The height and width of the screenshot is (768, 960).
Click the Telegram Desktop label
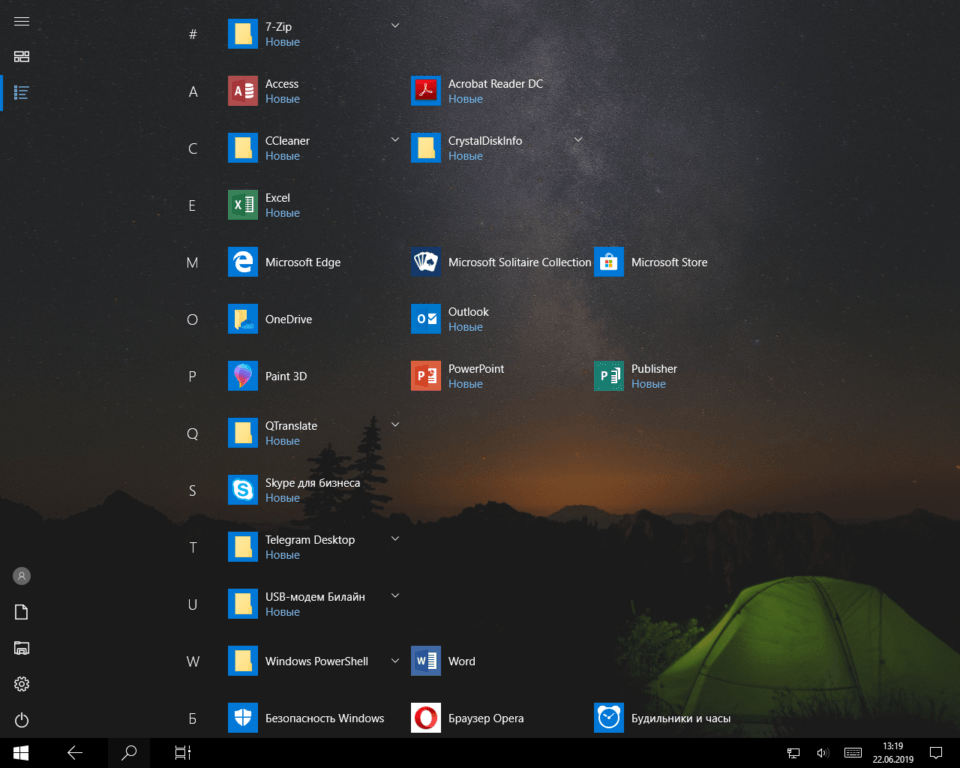pyautogui.click(x=310, y=540)
